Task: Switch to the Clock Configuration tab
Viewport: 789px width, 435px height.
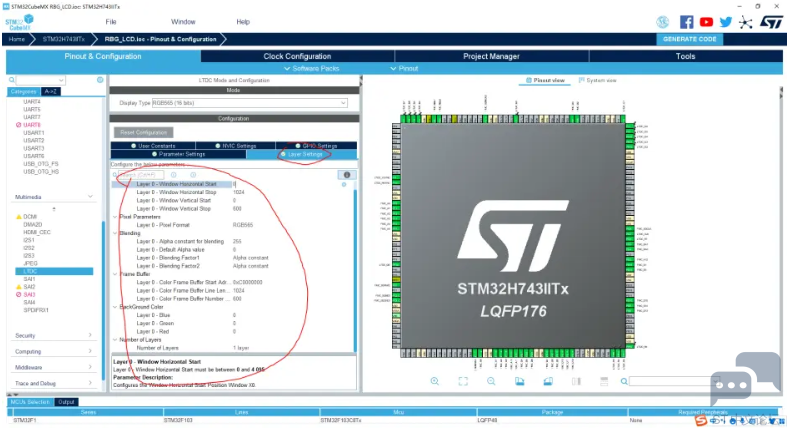Action: pyautogui.click(x=297, y=56)
